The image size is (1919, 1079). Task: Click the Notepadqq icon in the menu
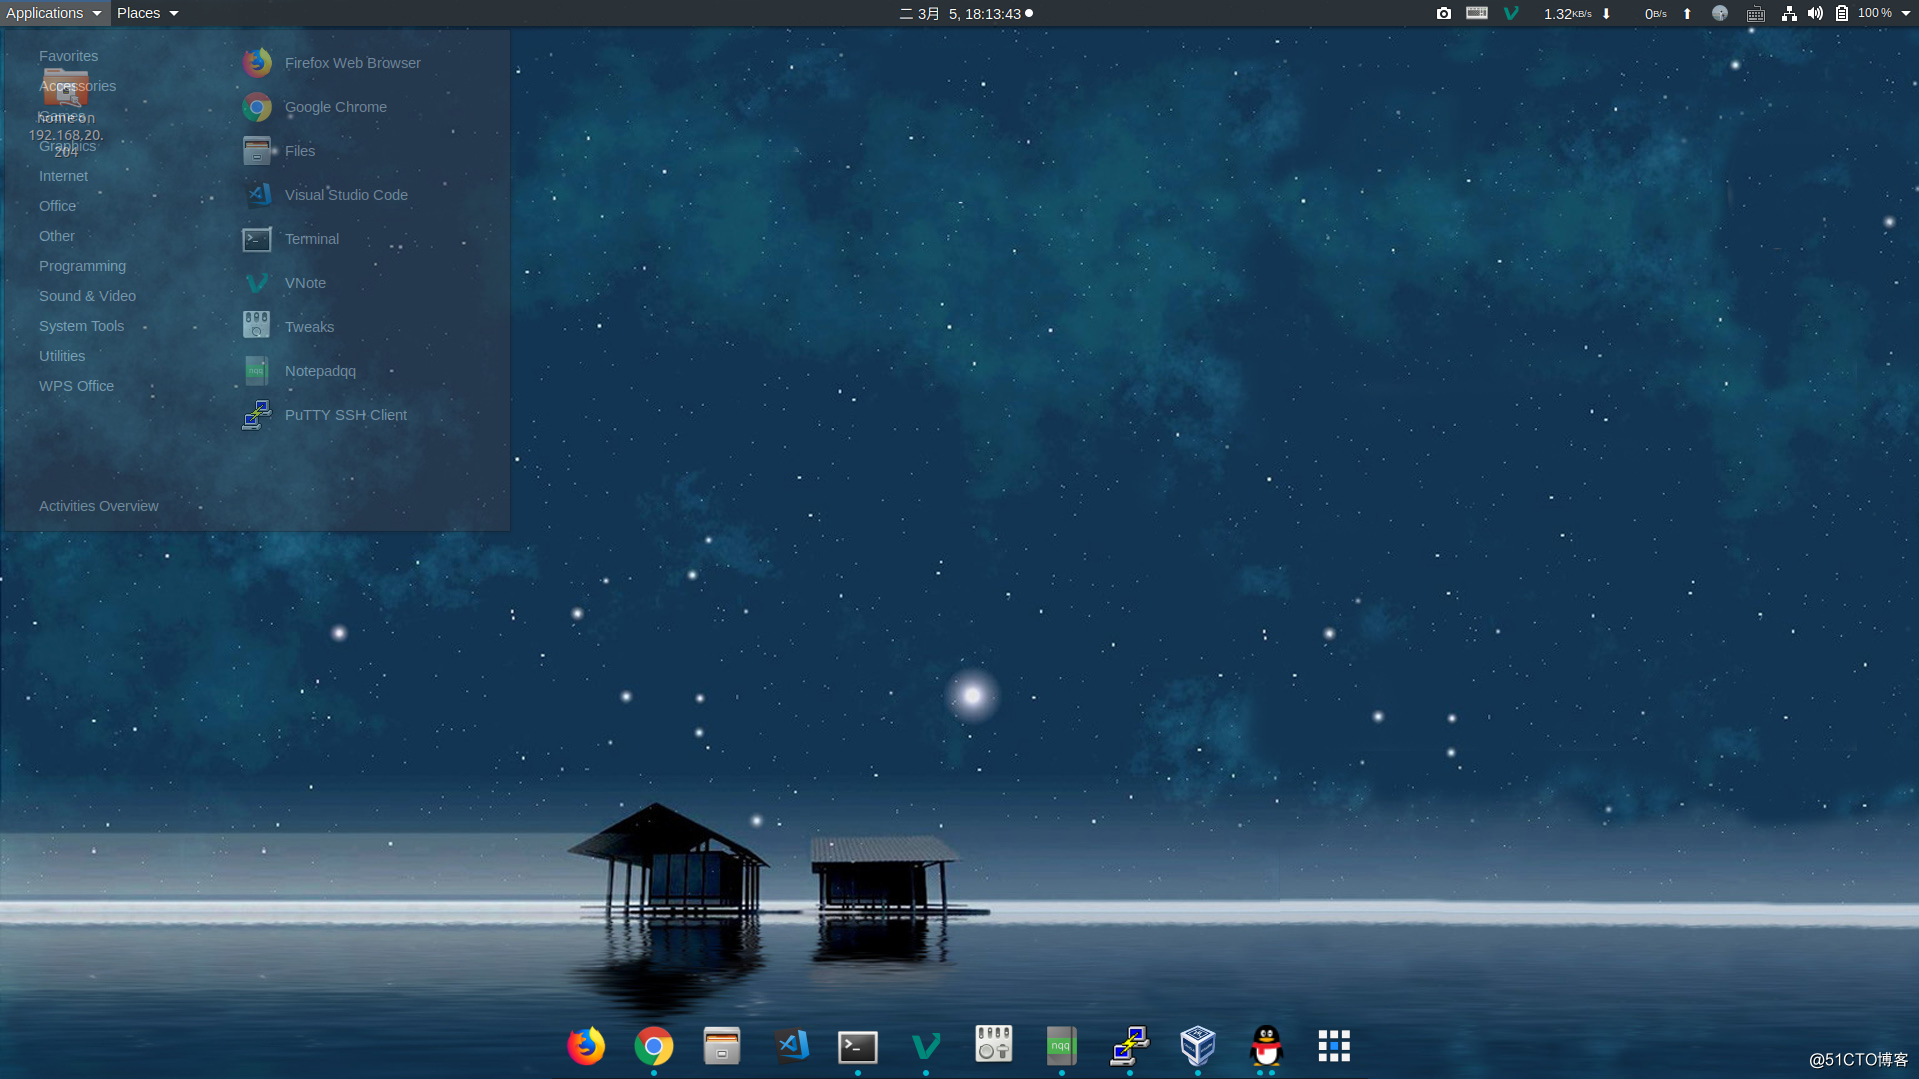pos(257,371)
